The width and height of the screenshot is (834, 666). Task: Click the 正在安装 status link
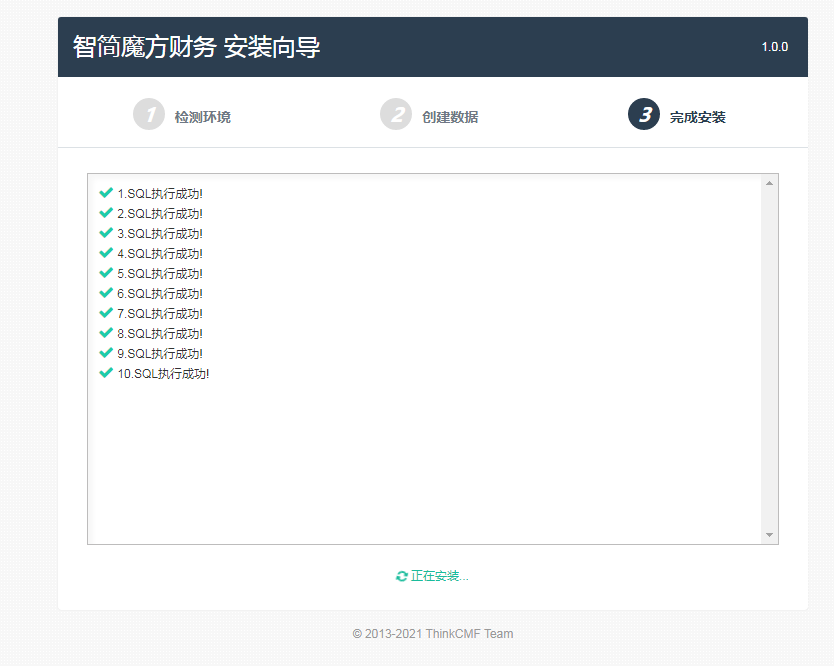coord(435,575)
